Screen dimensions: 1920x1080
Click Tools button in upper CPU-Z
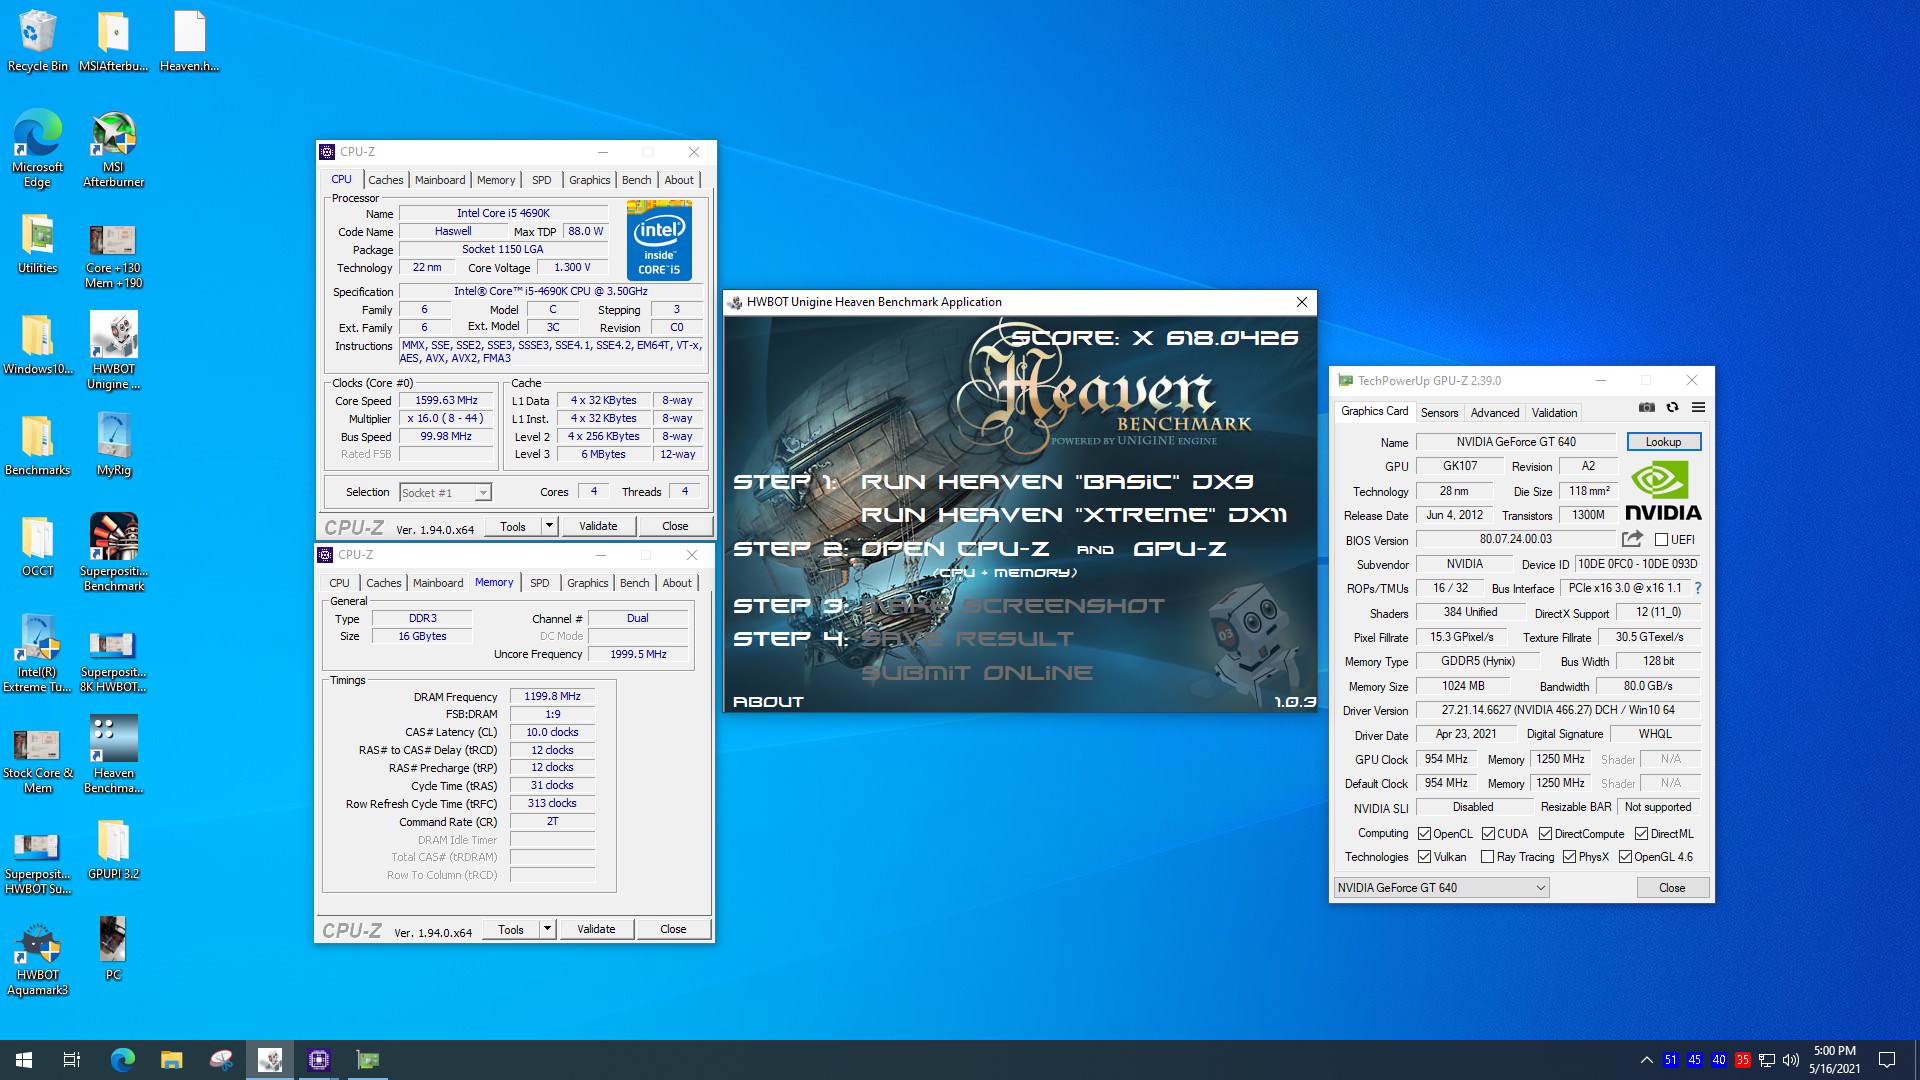[513, 526]
